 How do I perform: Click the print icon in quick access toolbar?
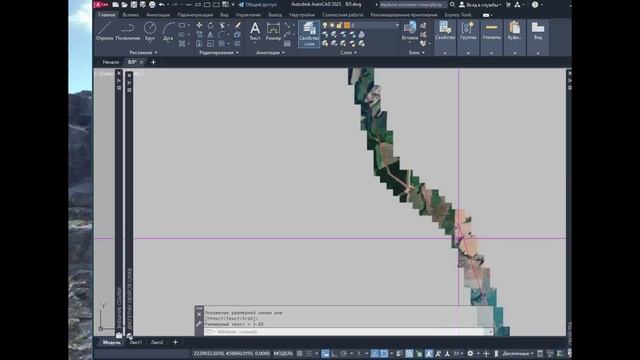[x=152, y=4]
